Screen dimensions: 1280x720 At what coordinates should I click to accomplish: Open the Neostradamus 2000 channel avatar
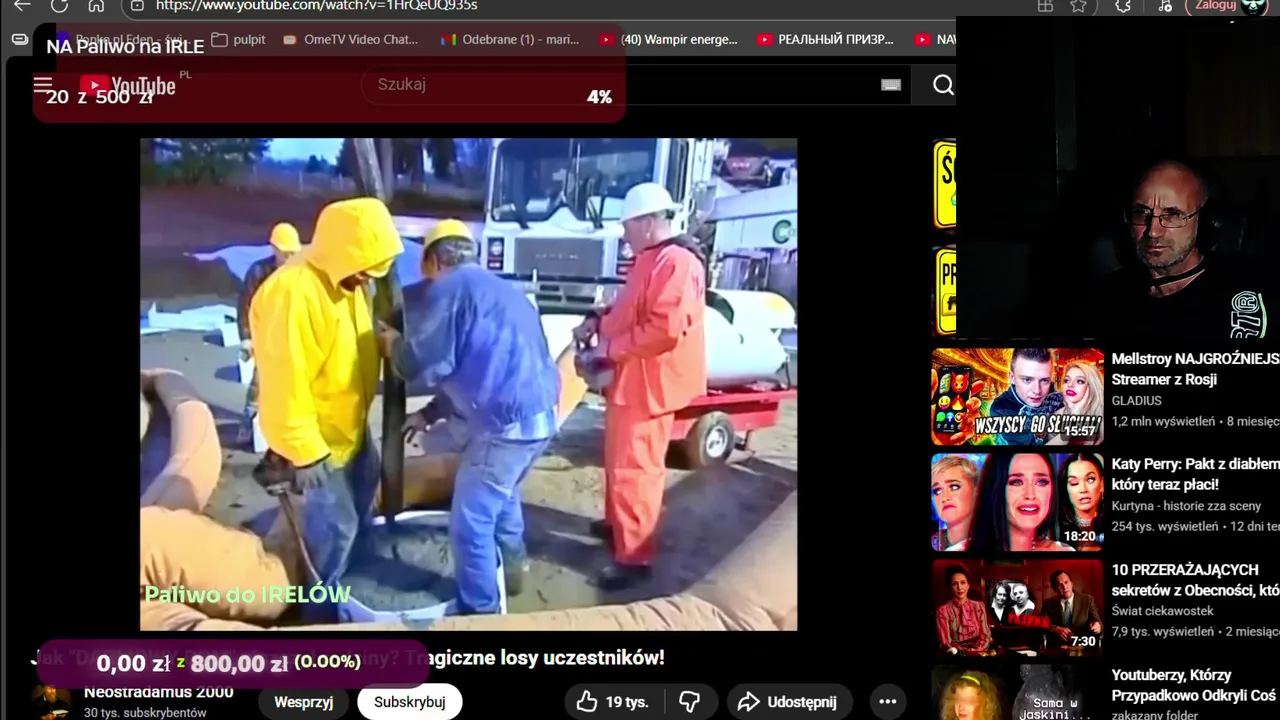point(50,701)
